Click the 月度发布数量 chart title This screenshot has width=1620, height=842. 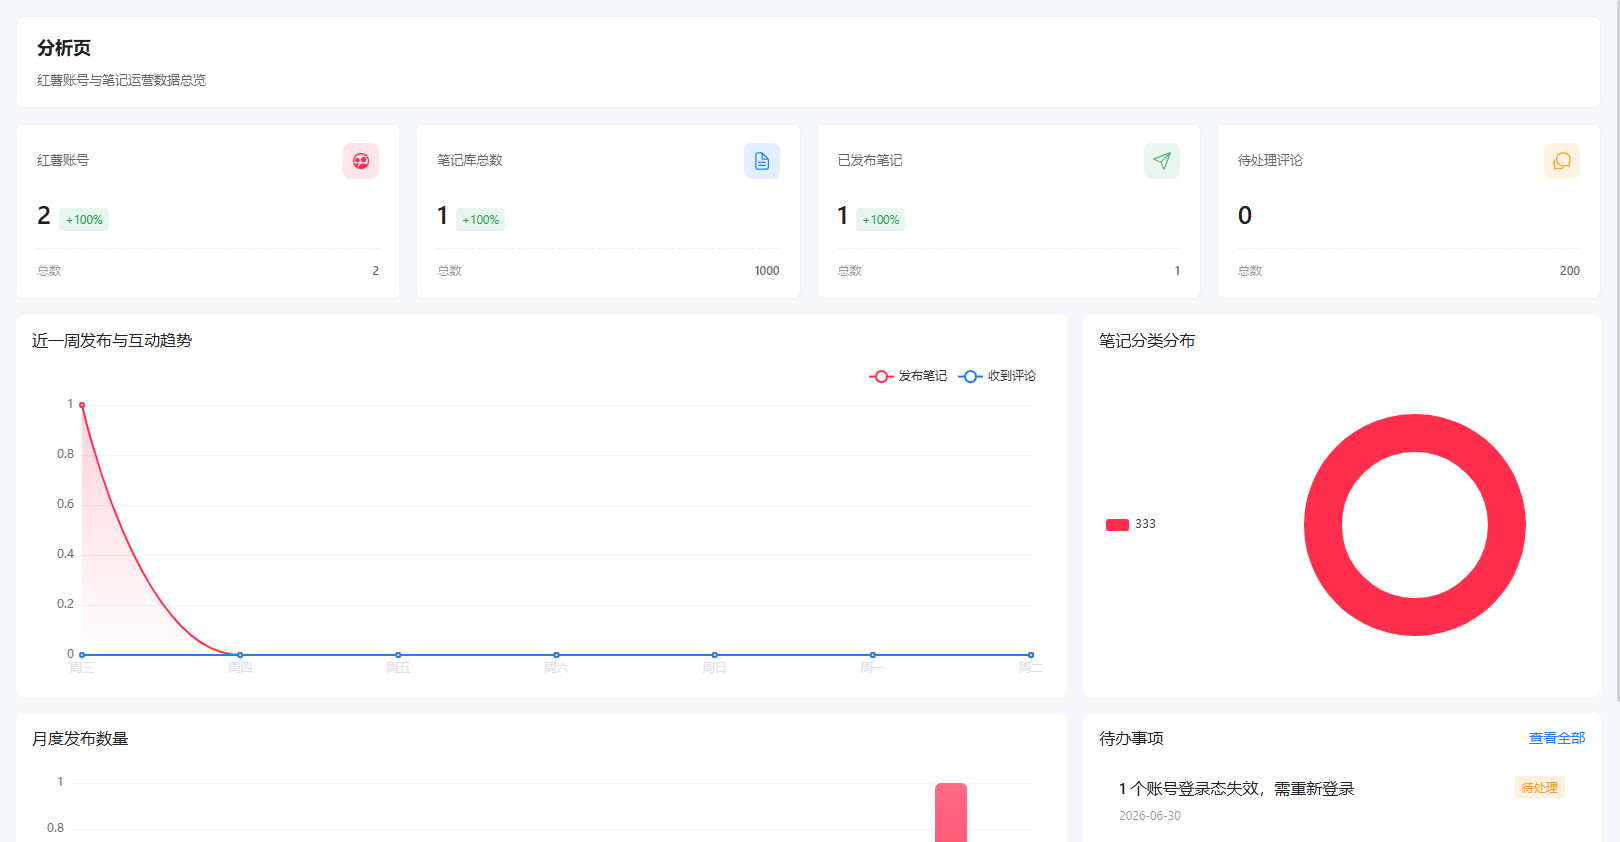coord(80,739)
